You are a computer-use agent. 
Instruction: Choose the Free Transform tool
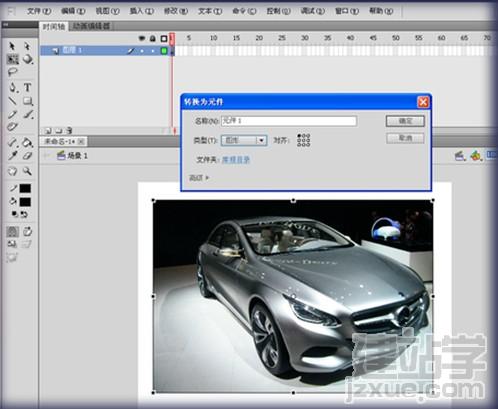pyautogui.click(x=13, y=59)
